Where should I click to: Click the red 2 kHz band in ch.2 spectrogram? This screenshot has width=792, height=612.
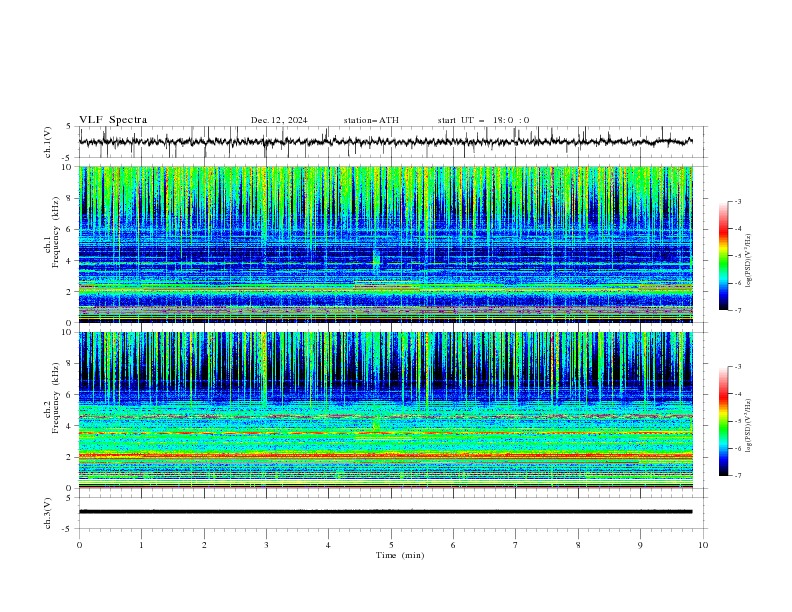(386, 456)
